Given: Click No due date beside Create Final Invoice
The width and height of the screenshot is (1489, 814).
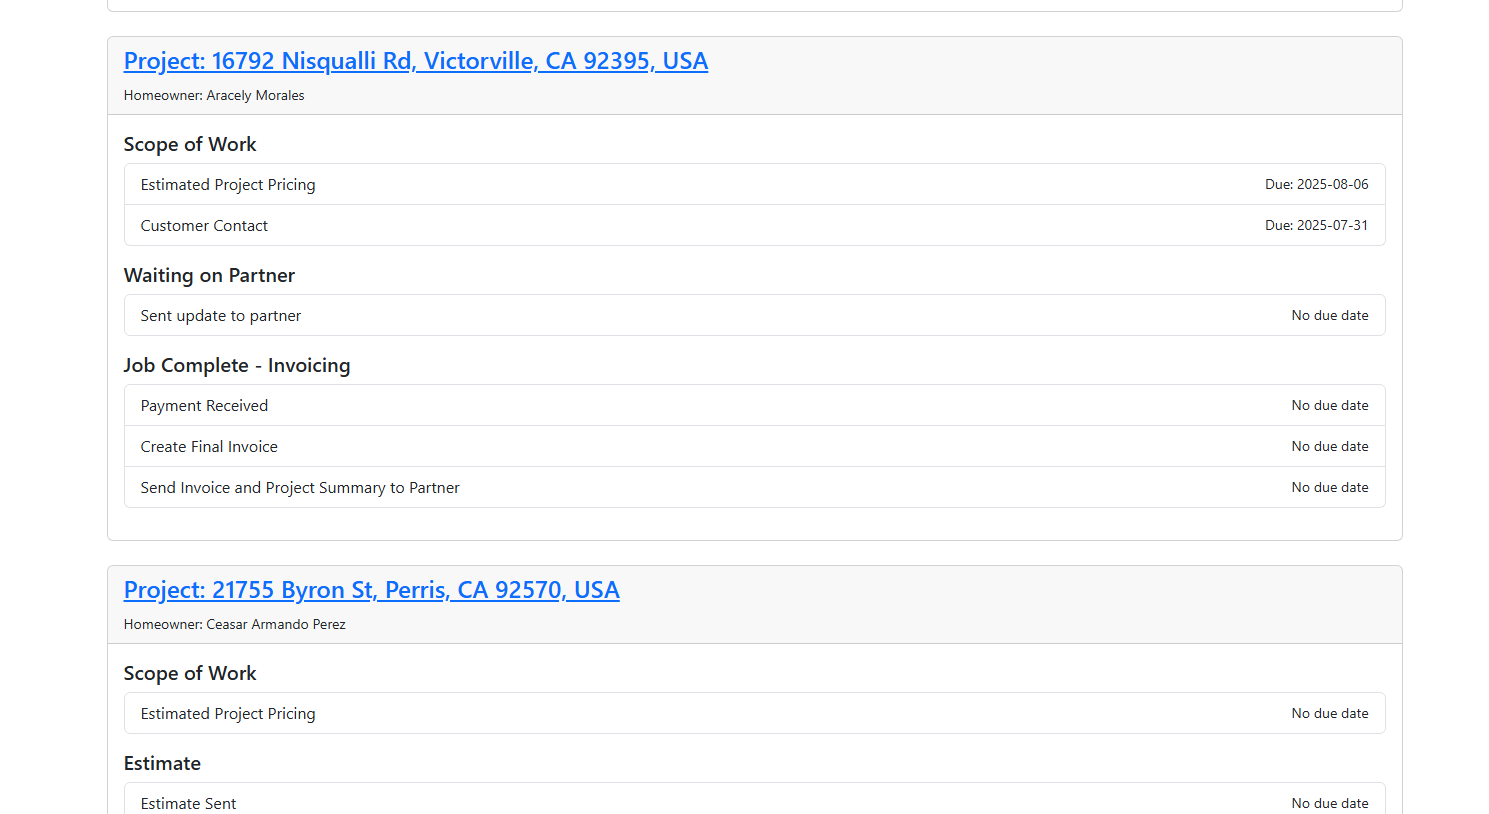Looking at the screenshot, I should 1329,447.
